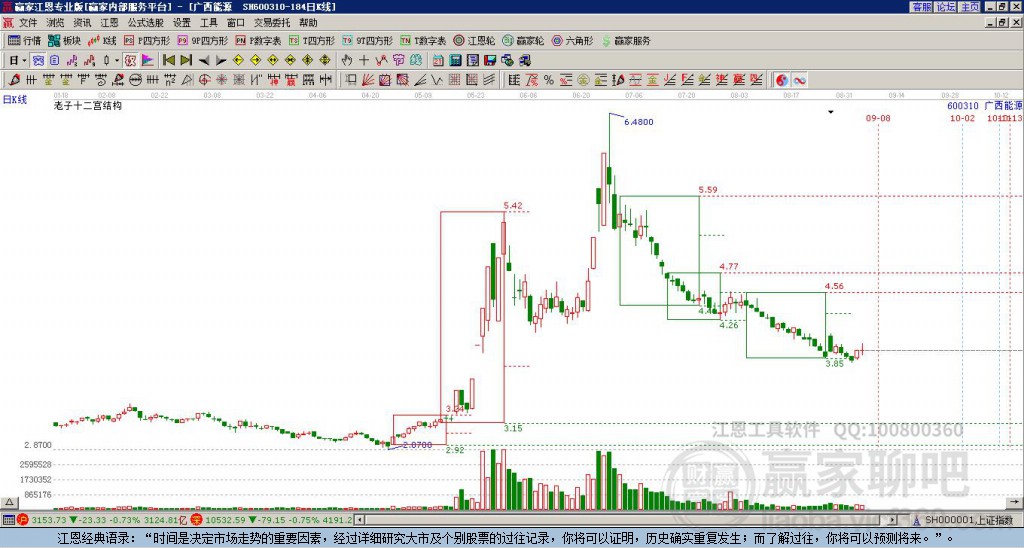The height and width of the screenshot is (548, 1024).
Task: Click the red 沪 index icon in status bar
Action: [x=24, y=520]
